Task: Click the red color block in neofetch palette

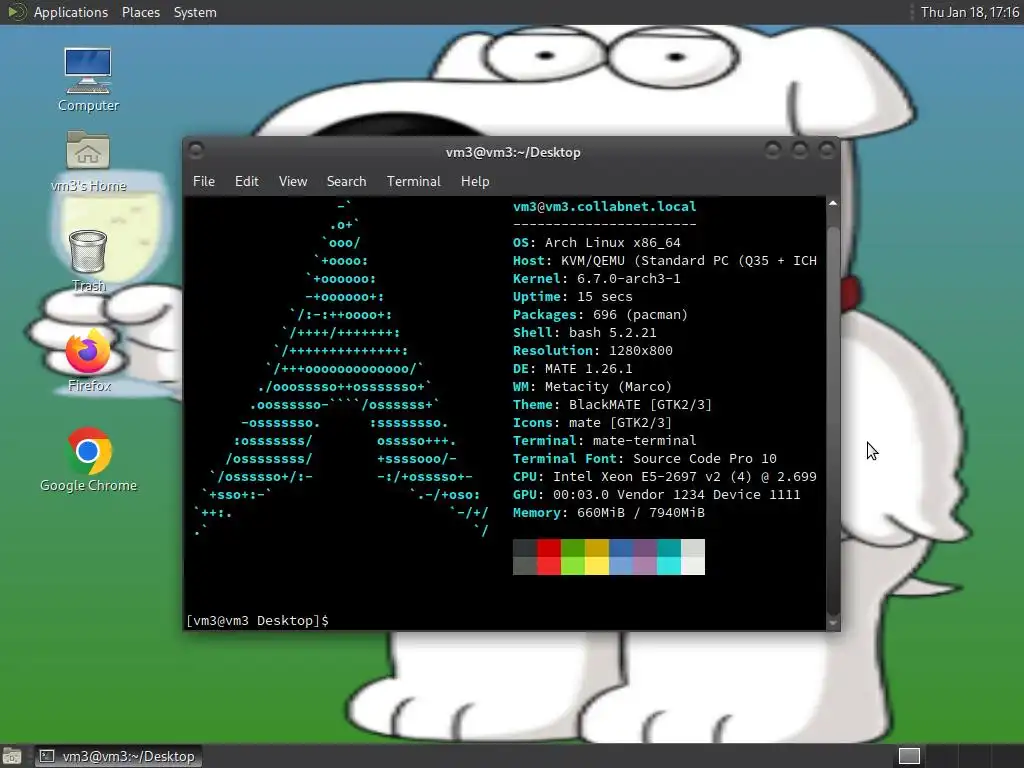Action: pyautogui.click(x=549, y=557)
